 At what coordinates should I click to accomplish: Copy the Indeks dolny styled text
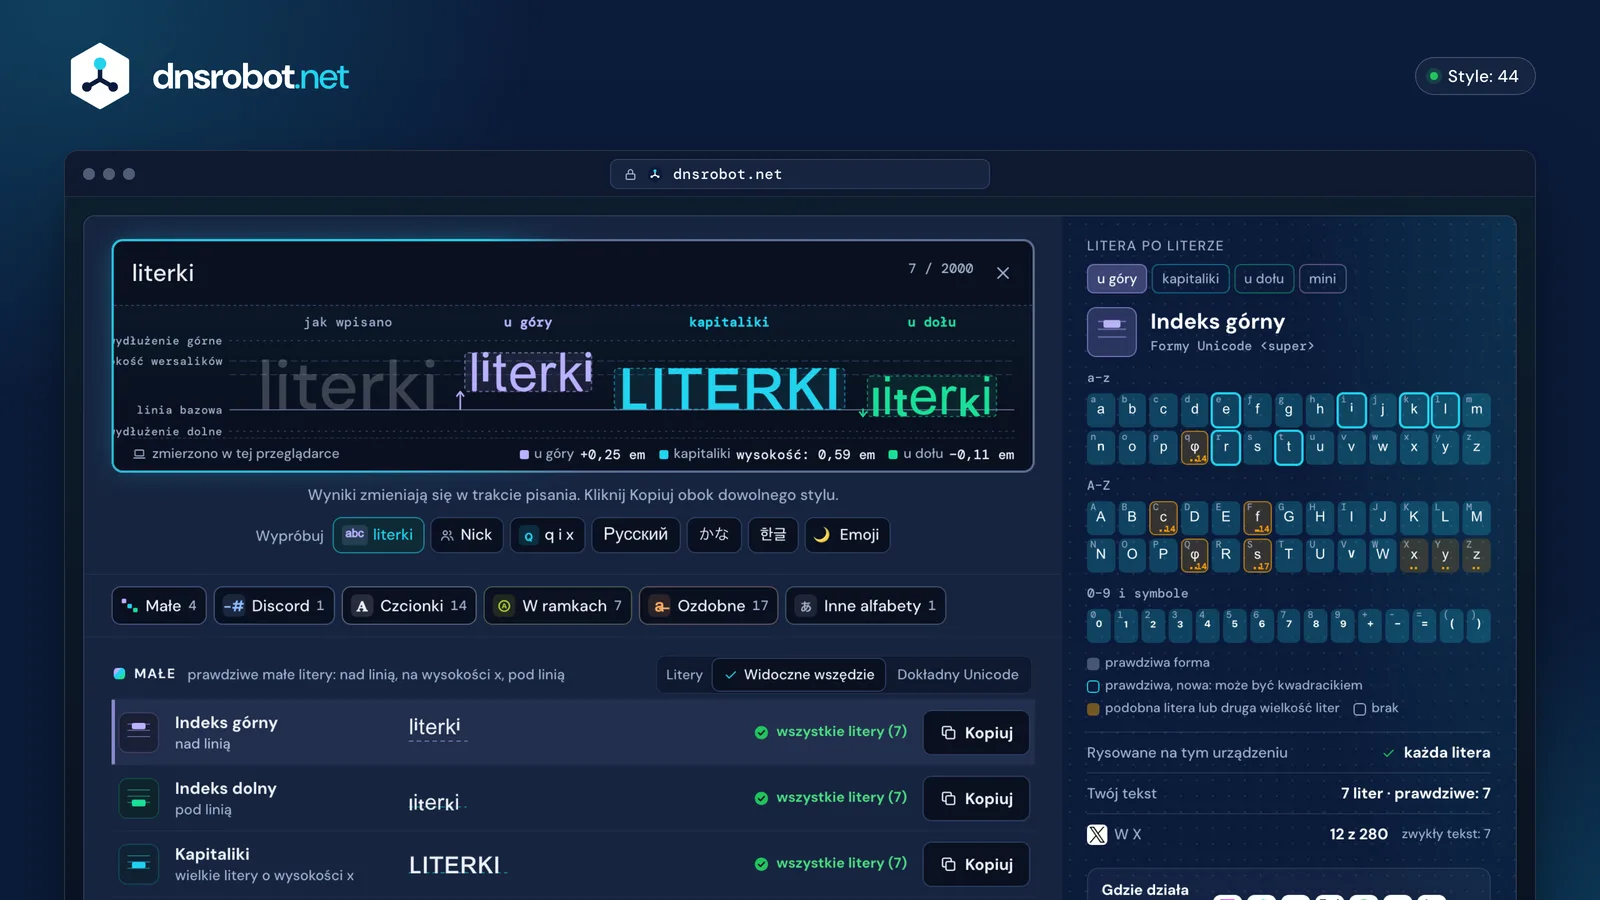click(x=976, y=799)
